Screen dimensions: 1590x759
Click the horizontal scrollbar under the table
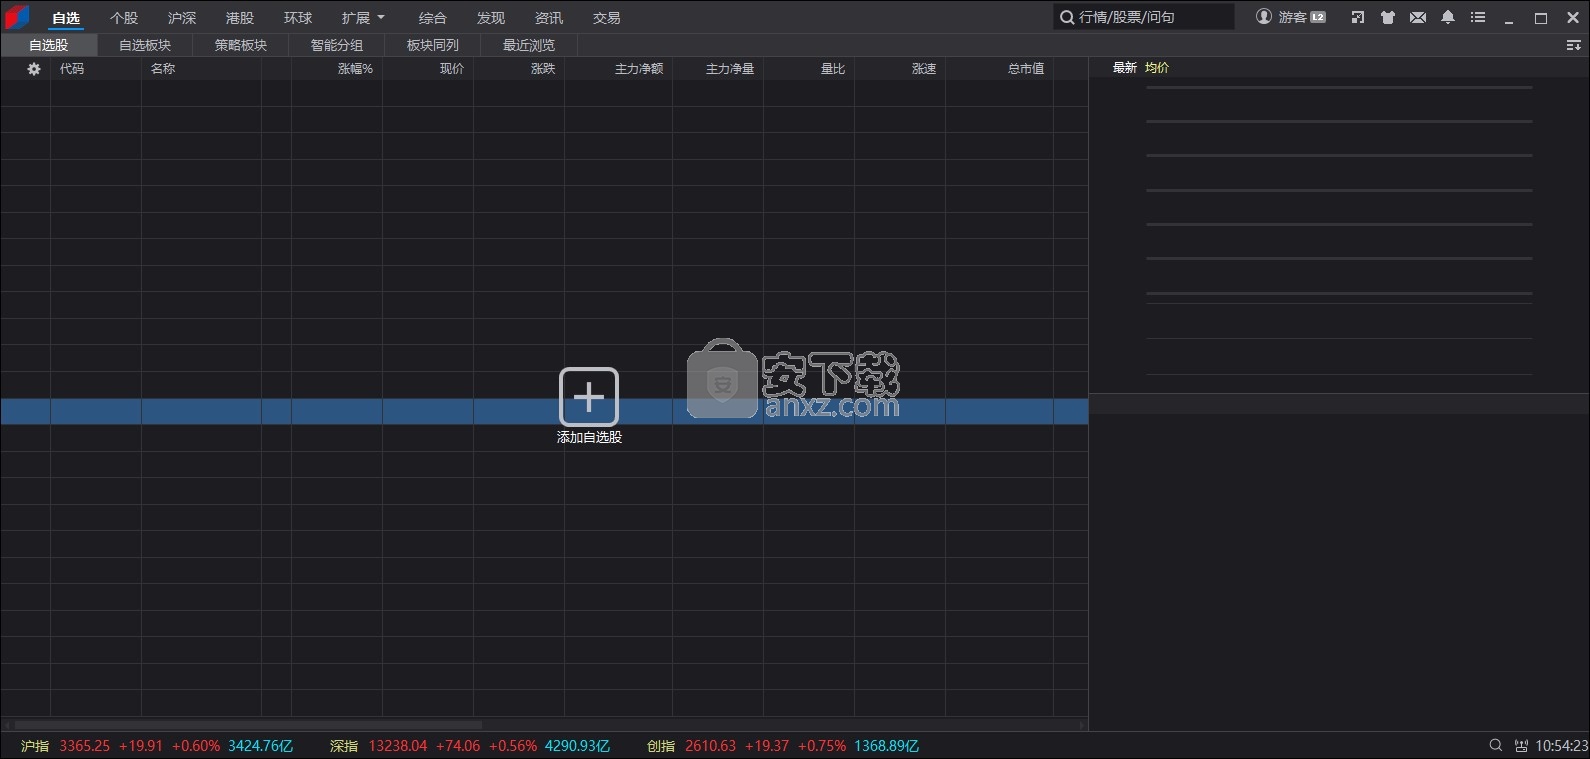click(248, 725)
